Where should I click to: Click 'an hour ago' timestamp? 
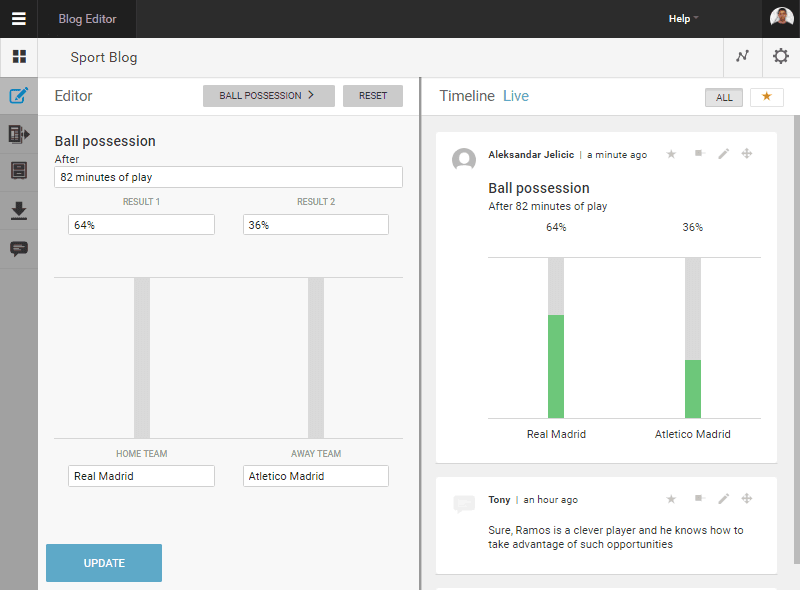coord(551,500)
